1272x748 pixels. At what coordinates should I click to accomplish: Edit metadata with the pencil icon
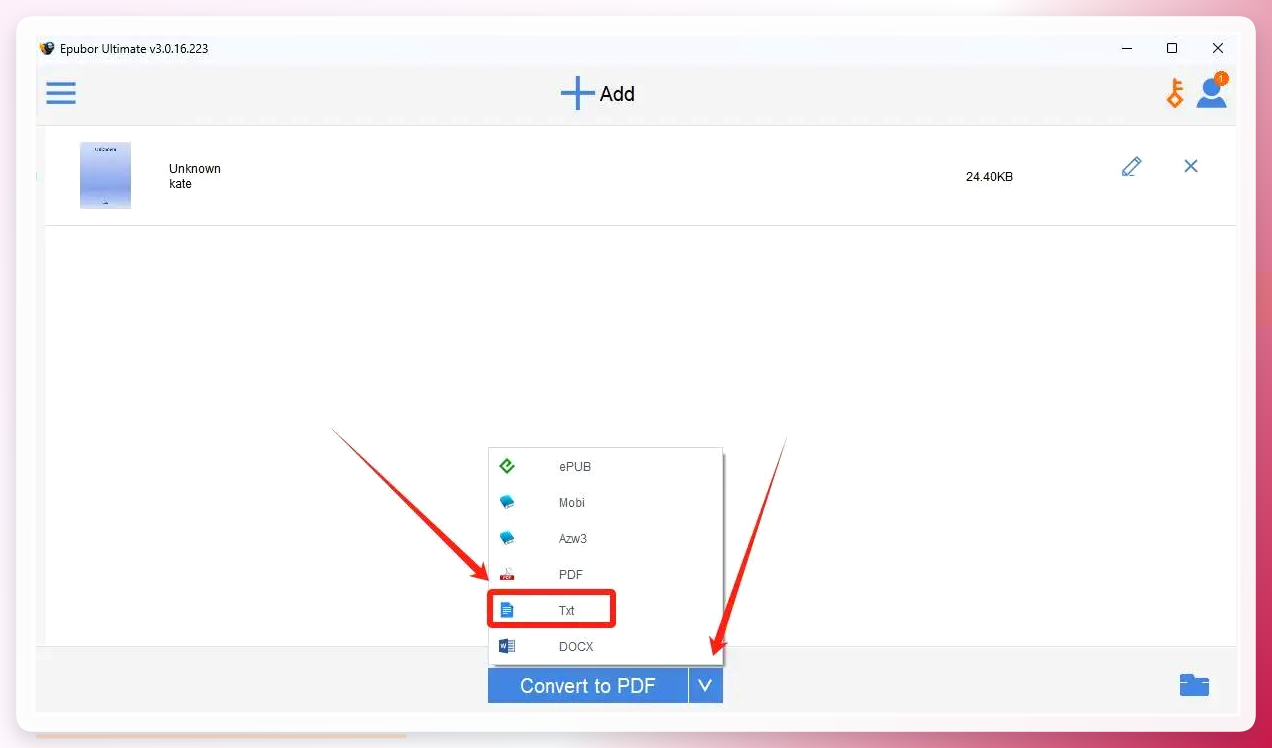point(1132,166)
